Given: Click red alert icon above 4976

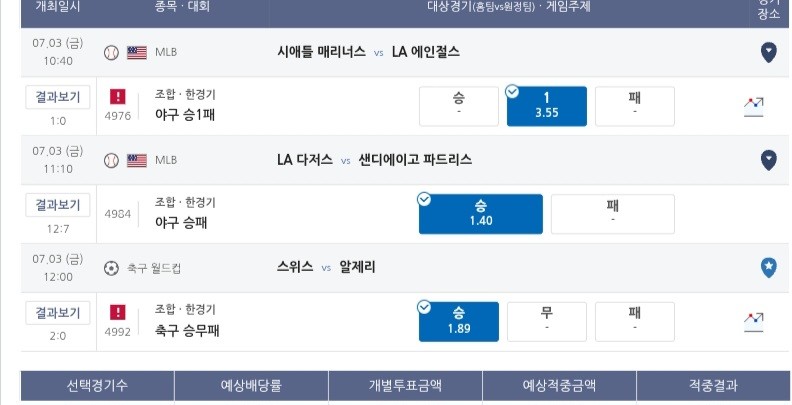Looking at the screenshot, I should (x=118, y=97).
